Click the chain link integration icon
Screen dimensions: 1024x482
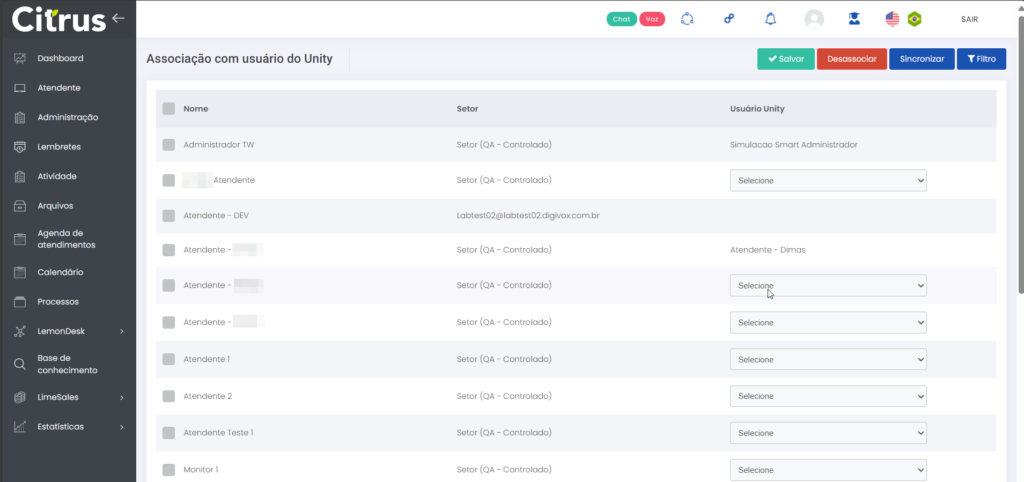[729, 19]
